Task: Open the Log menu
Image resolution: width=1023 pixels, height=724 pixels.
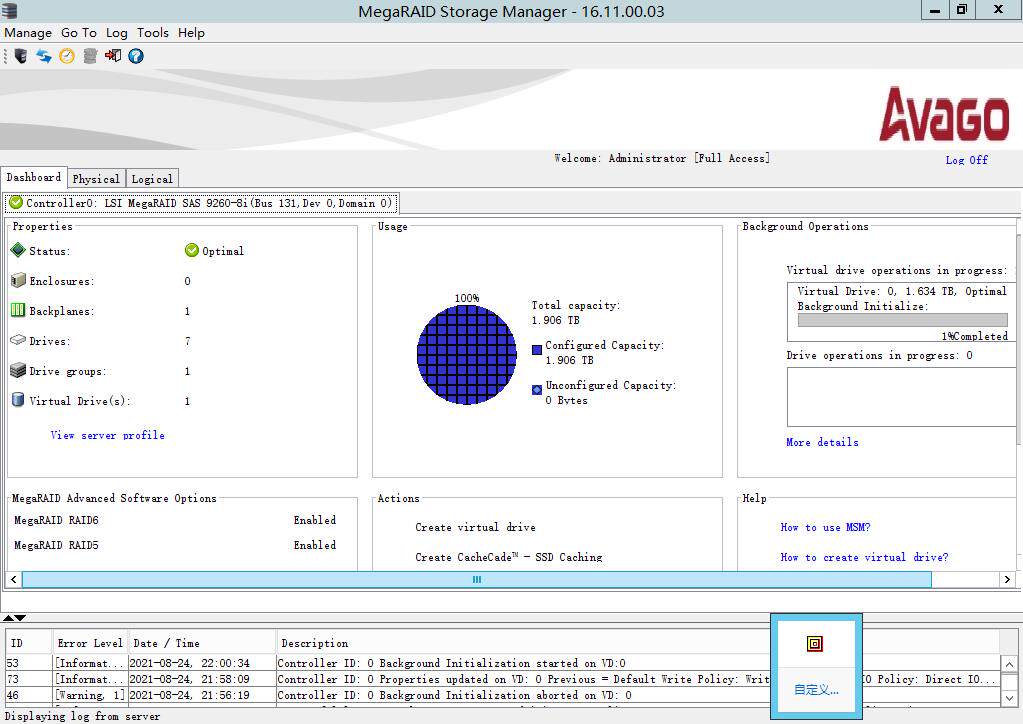Action: [x=117, y=33]
